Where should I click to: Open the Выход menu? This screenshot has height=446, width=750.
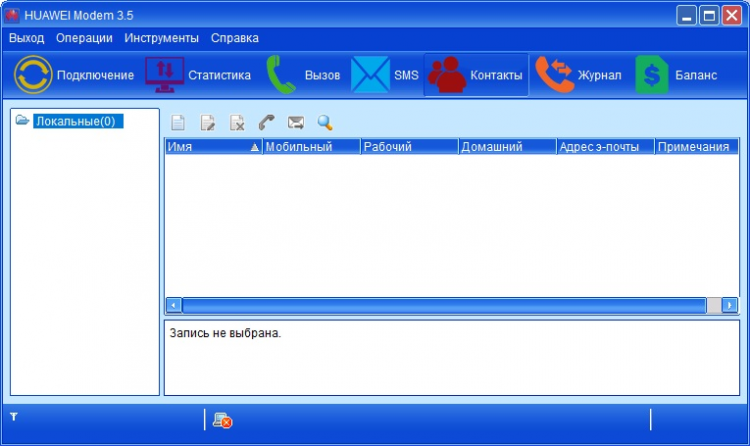click(x=26, y=38)
